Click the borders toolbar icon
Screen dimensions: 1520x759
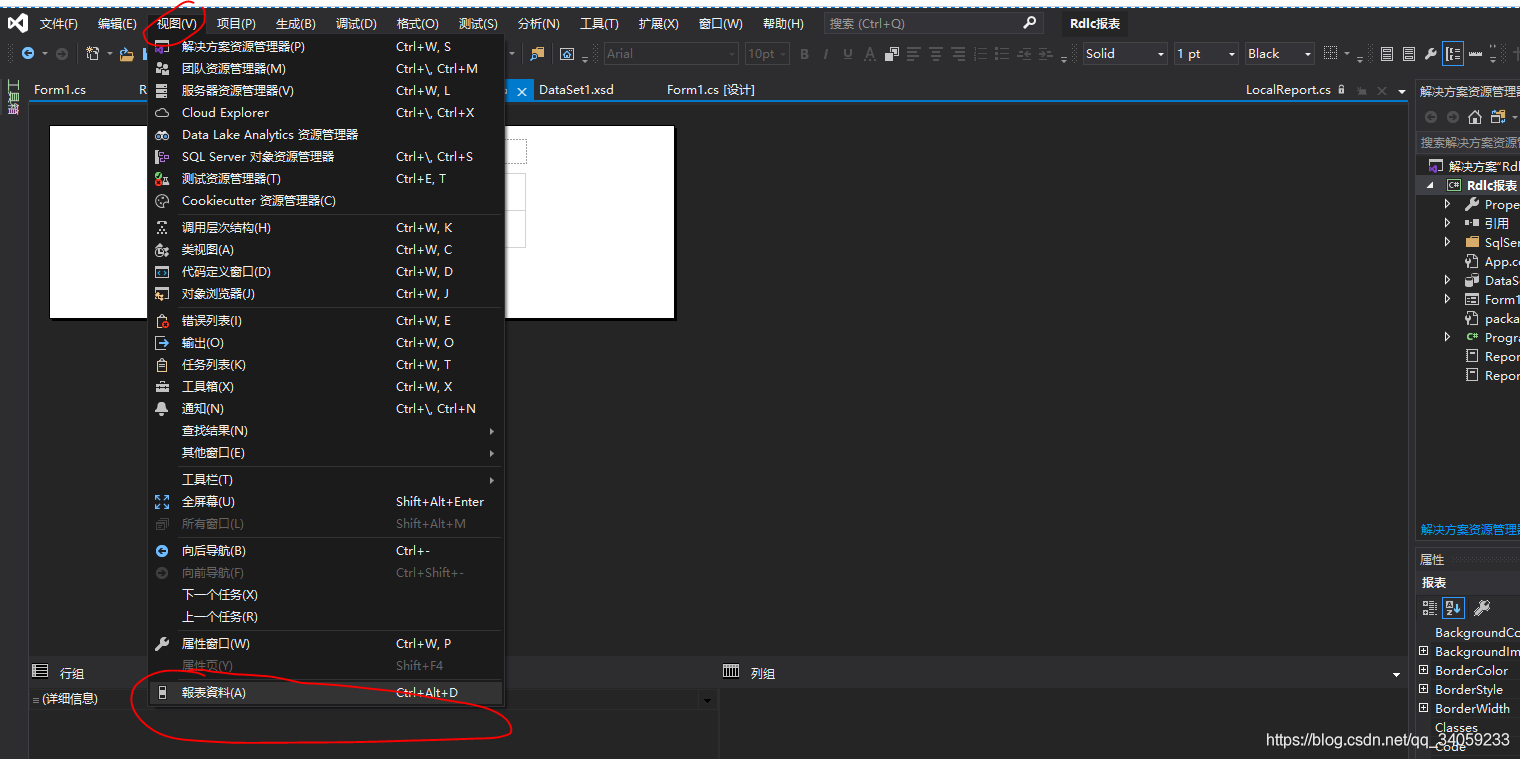tap(1331, 54)
